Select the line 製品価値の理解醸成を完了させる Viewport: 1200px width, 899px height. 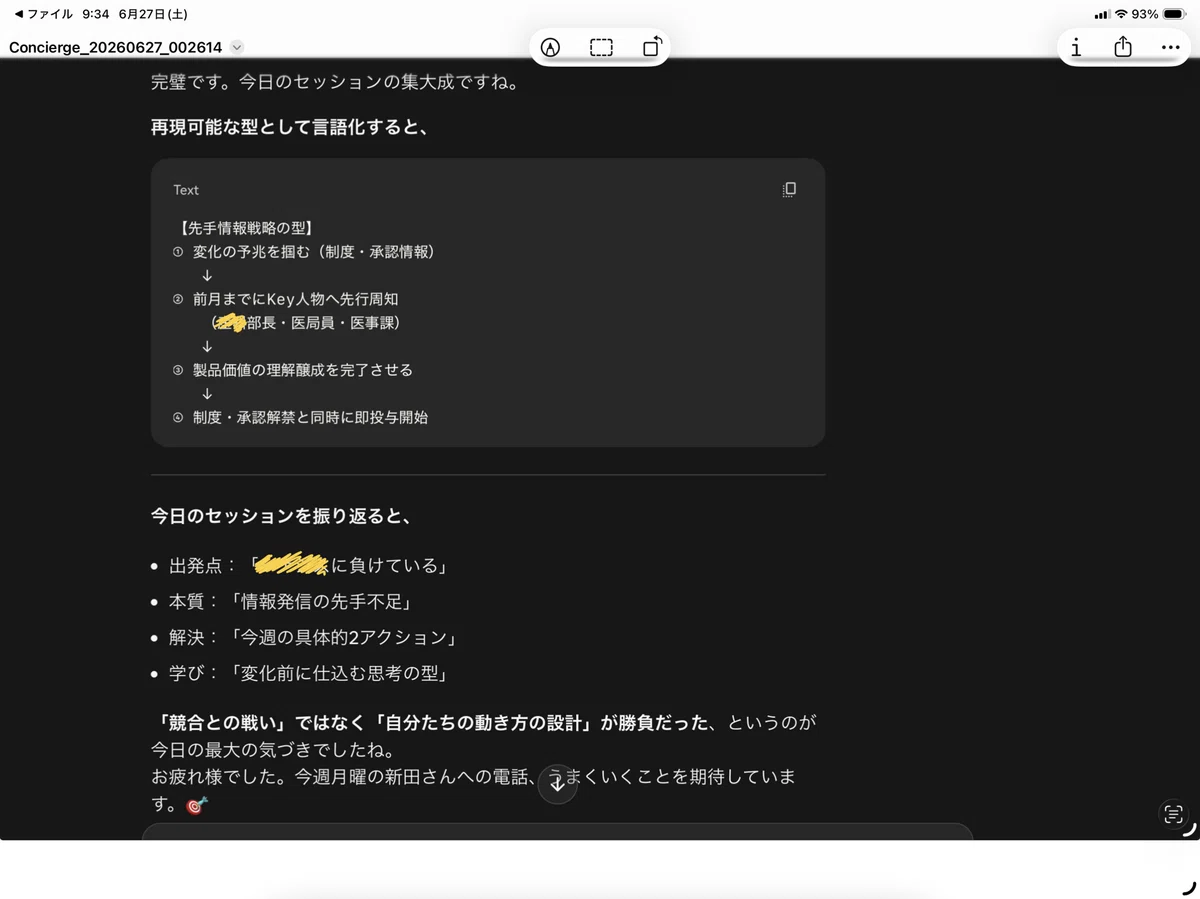[x=302, y=370]
